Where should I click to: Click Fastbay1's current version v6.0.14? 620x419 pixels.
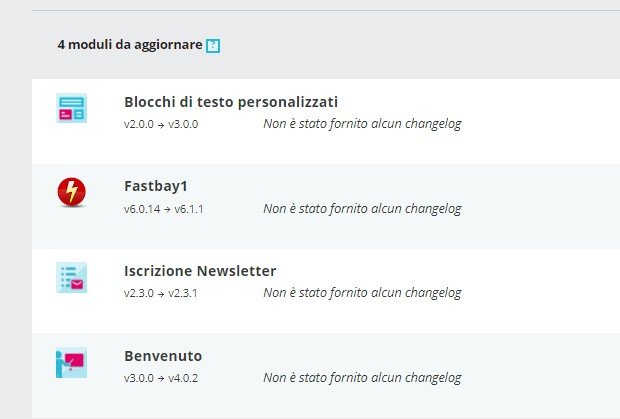[143, 209]
